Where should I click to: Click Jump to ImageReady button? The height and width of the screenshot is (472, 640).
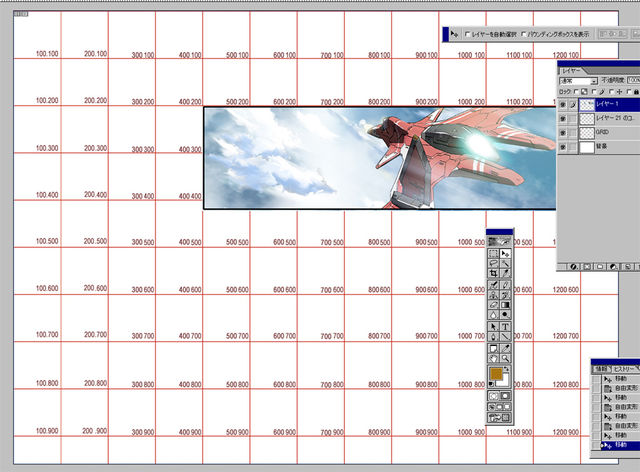tap(500, 418)
